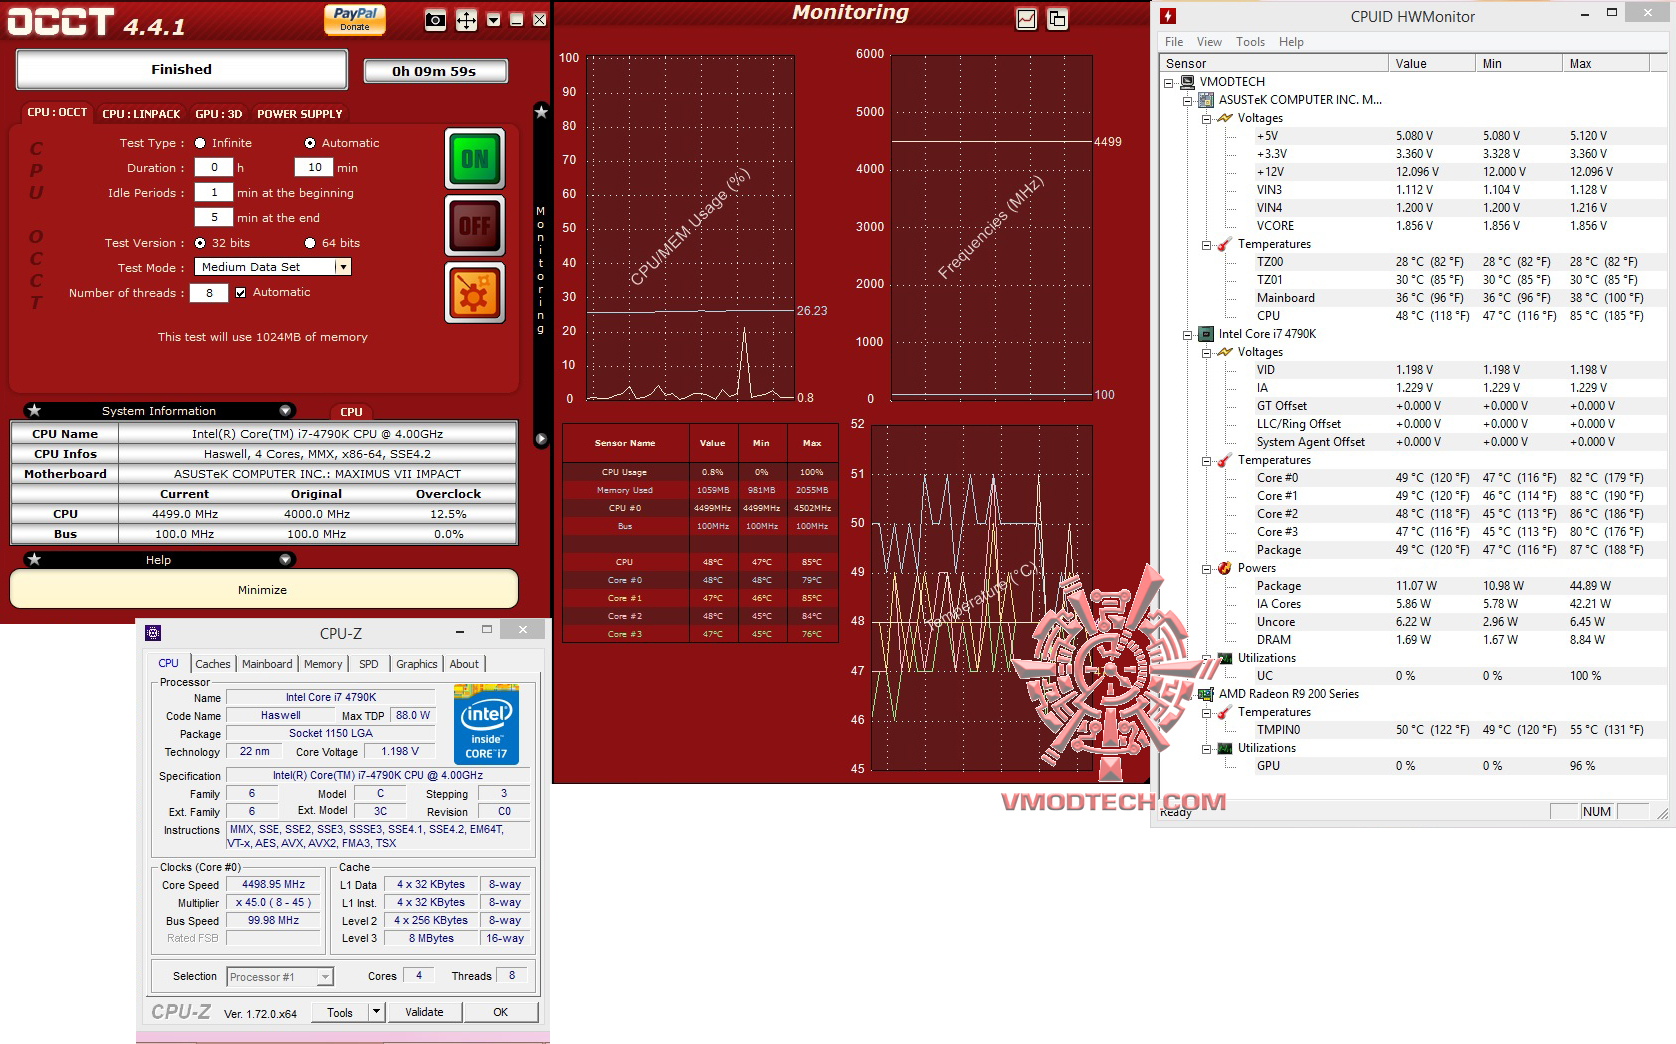
Task: Edit idle minutes at the beginning field
Action: (214, 193)
